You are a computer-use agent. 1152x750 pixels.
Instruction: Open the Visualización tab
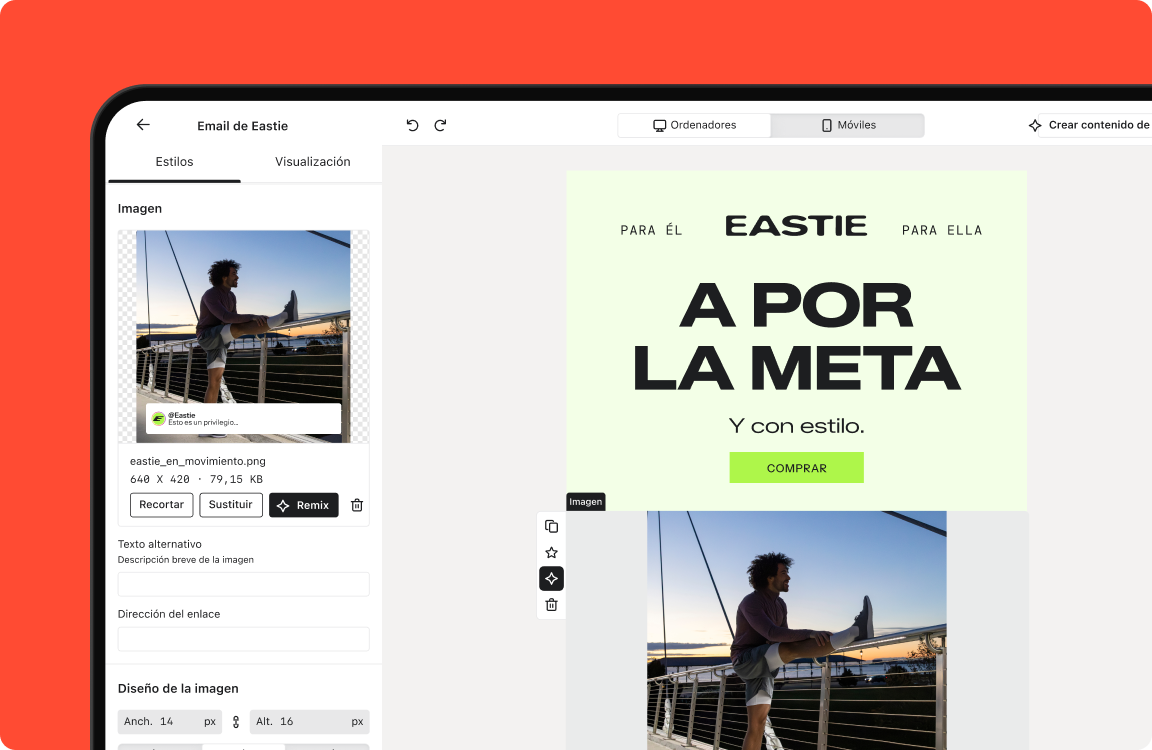(x=312, y=162)
